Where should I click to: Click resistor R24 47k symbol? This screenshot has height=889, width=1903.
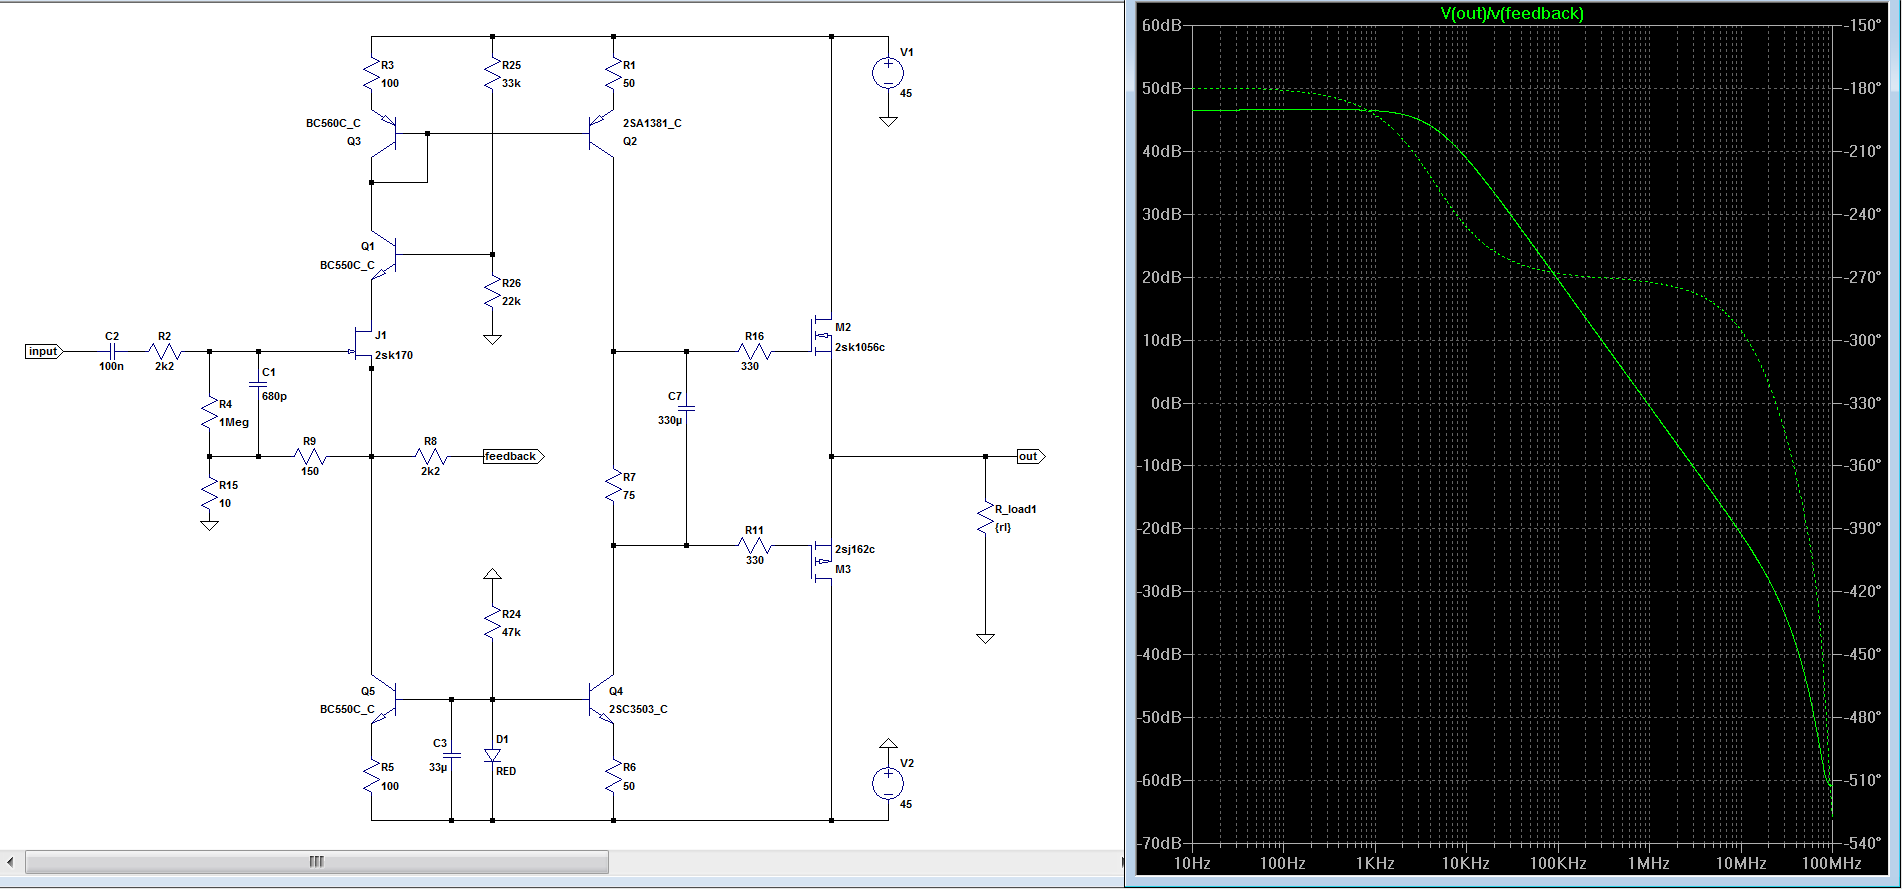point(492,623)
